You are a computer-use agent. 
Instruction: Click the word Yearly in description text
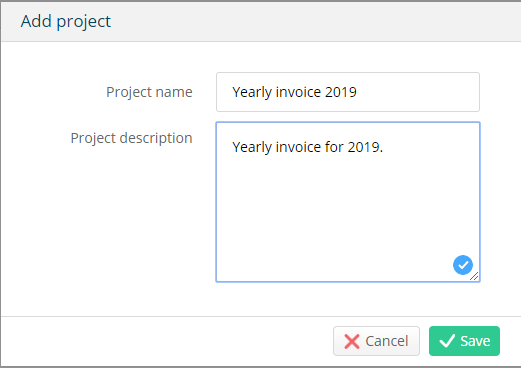tap(252, 147)
